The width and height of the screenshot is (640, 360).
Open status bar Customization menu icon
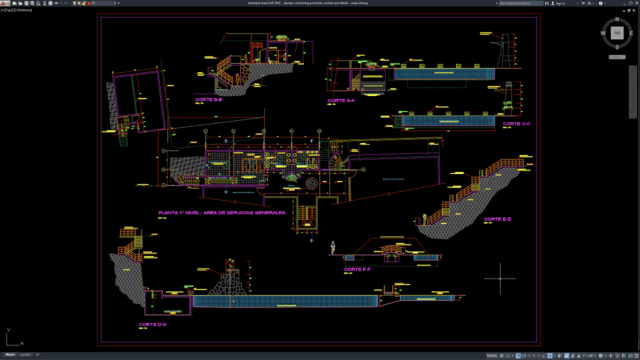coord(636,356)
